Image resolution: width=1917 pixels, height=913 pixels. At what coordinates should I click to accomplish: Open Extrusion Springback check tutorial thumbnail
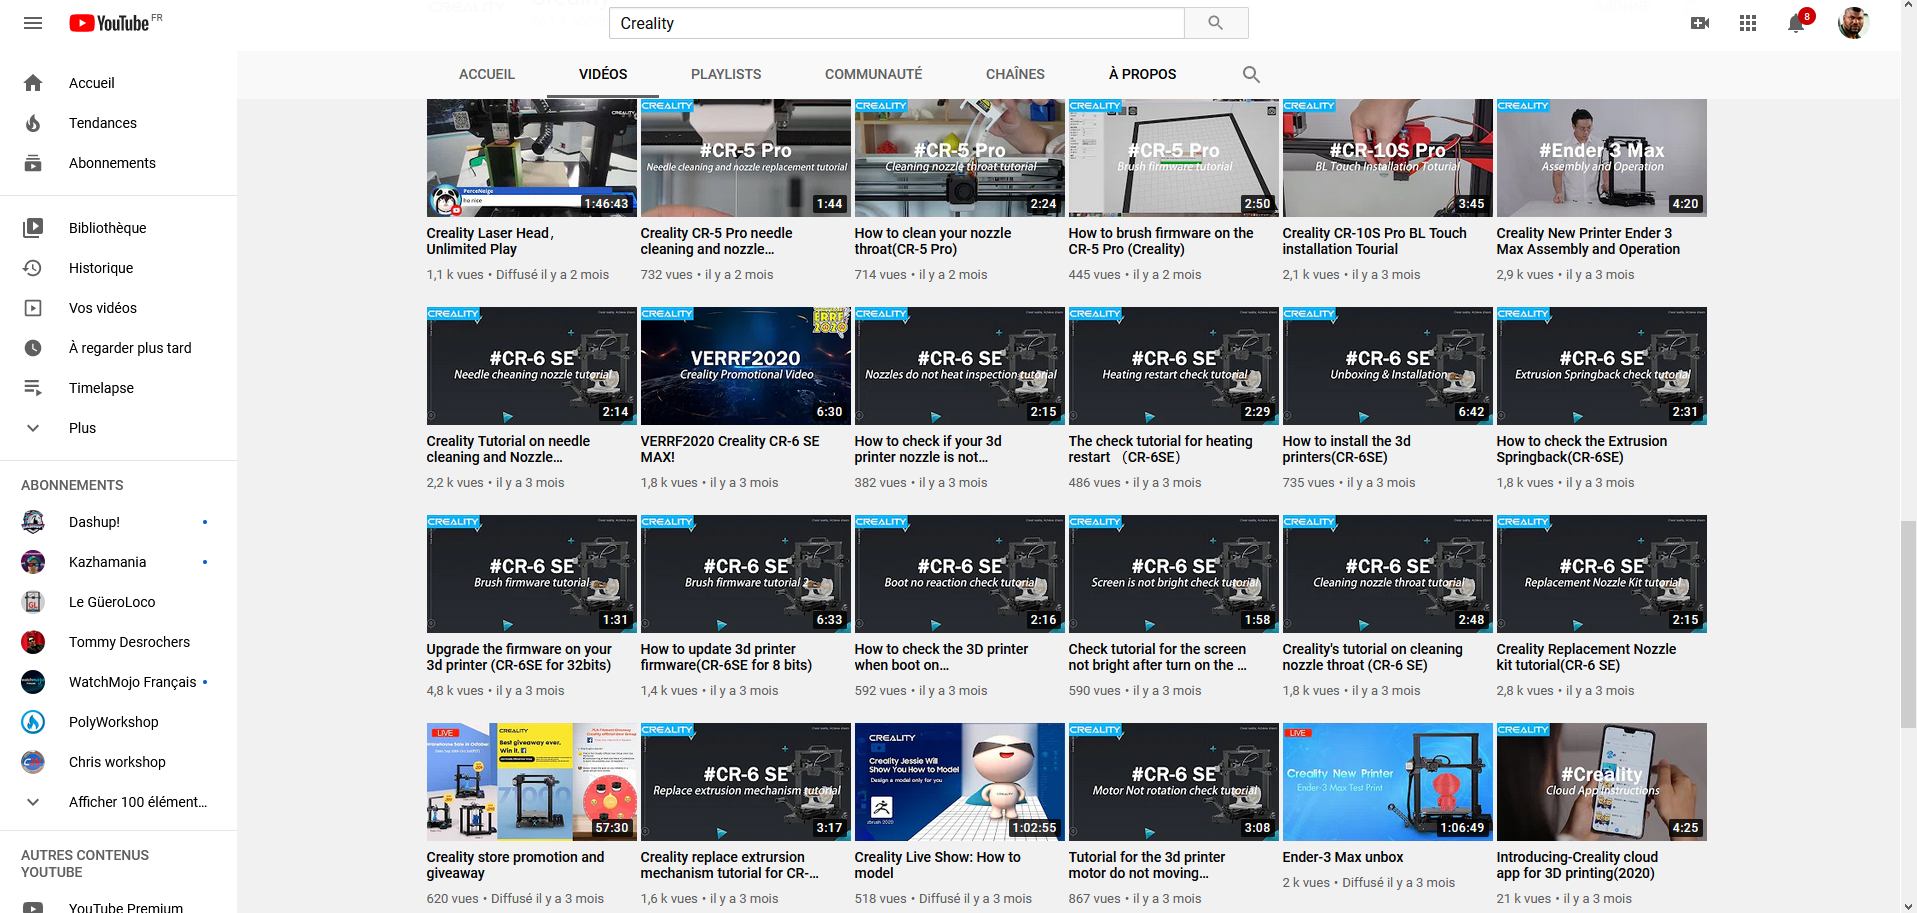pos(1601,366)
